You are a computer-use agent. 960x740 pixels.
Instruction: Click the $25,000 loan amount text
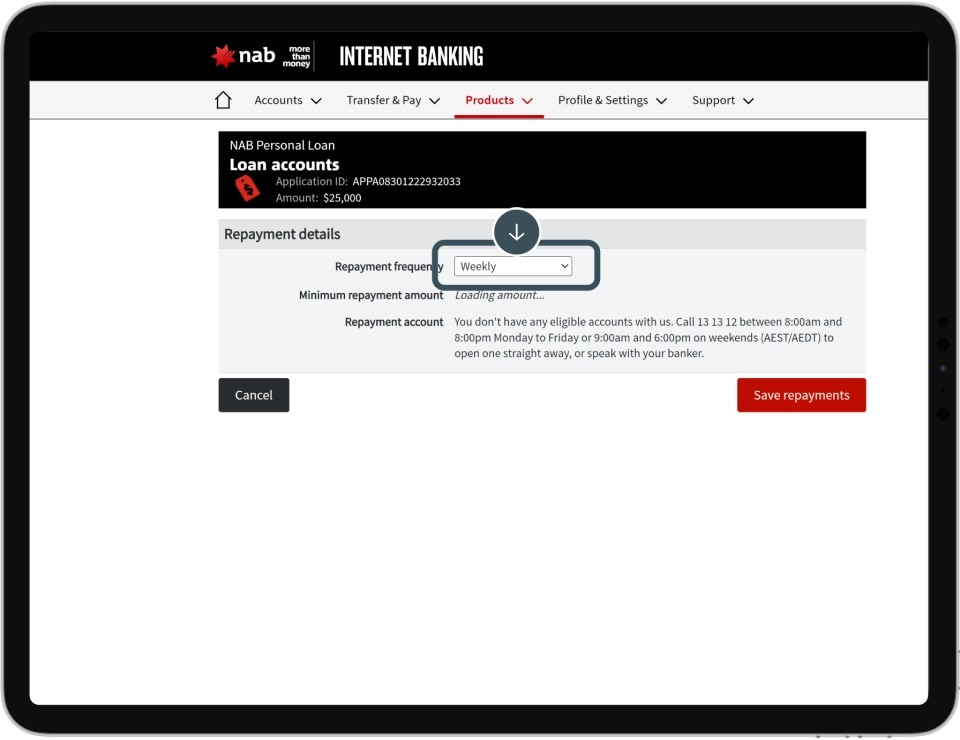(x=342, y=198)
